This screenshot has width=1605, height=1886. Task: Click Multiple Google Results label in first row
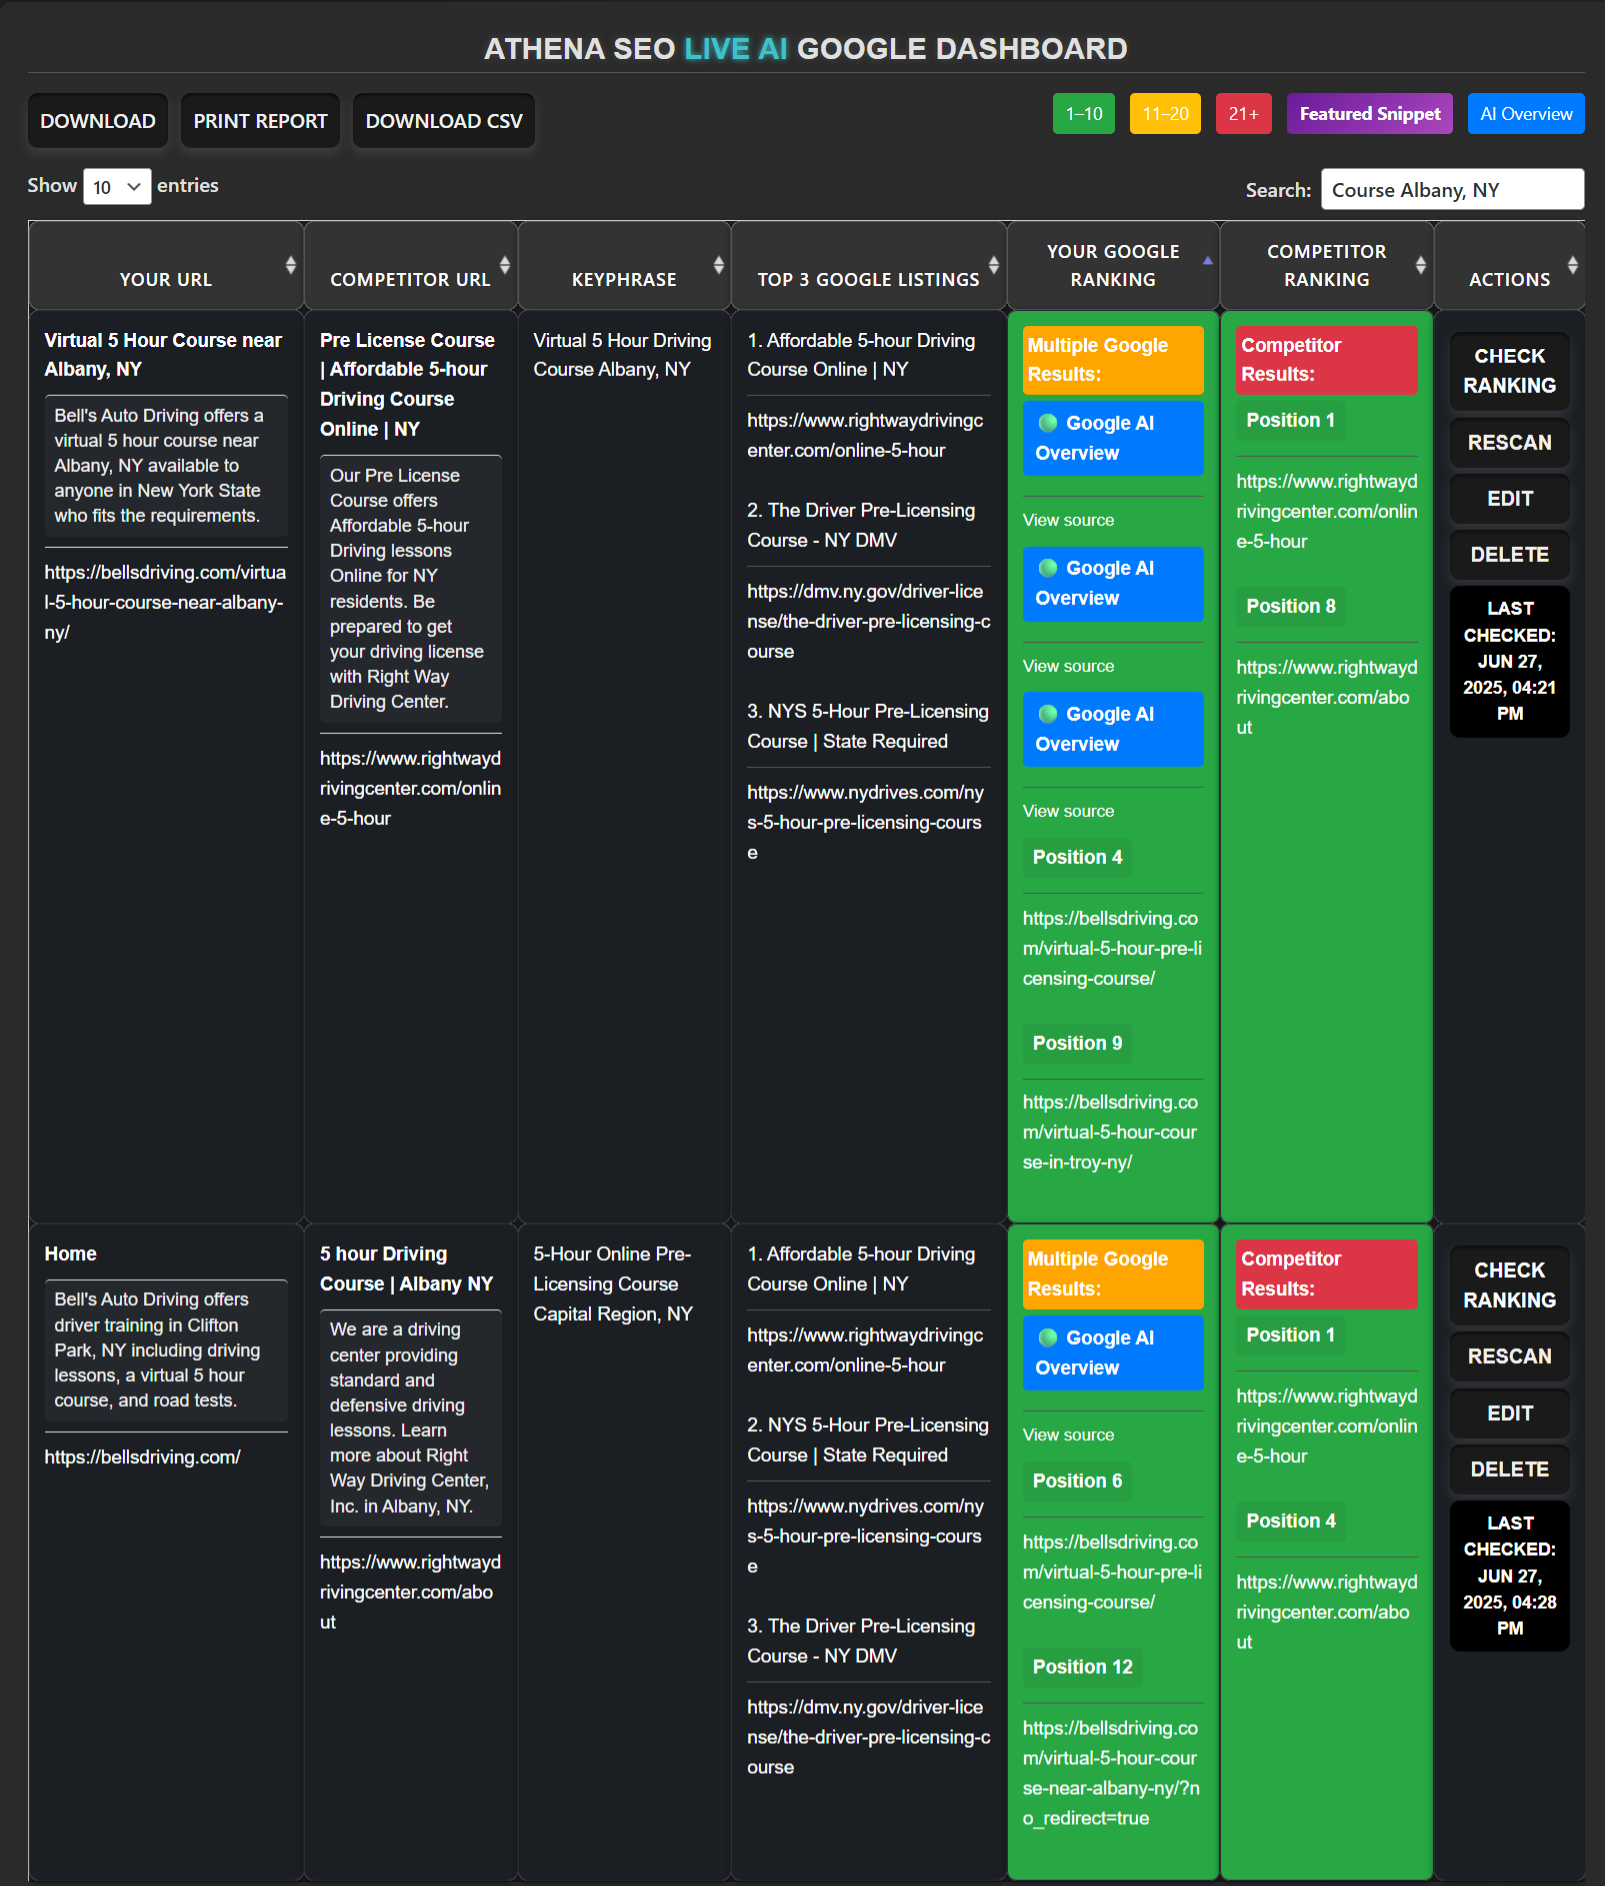coord(1113,360)
